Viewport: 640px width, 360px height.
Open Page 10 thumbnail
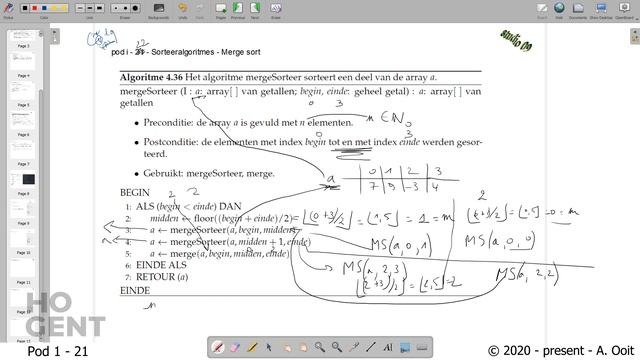23,238
